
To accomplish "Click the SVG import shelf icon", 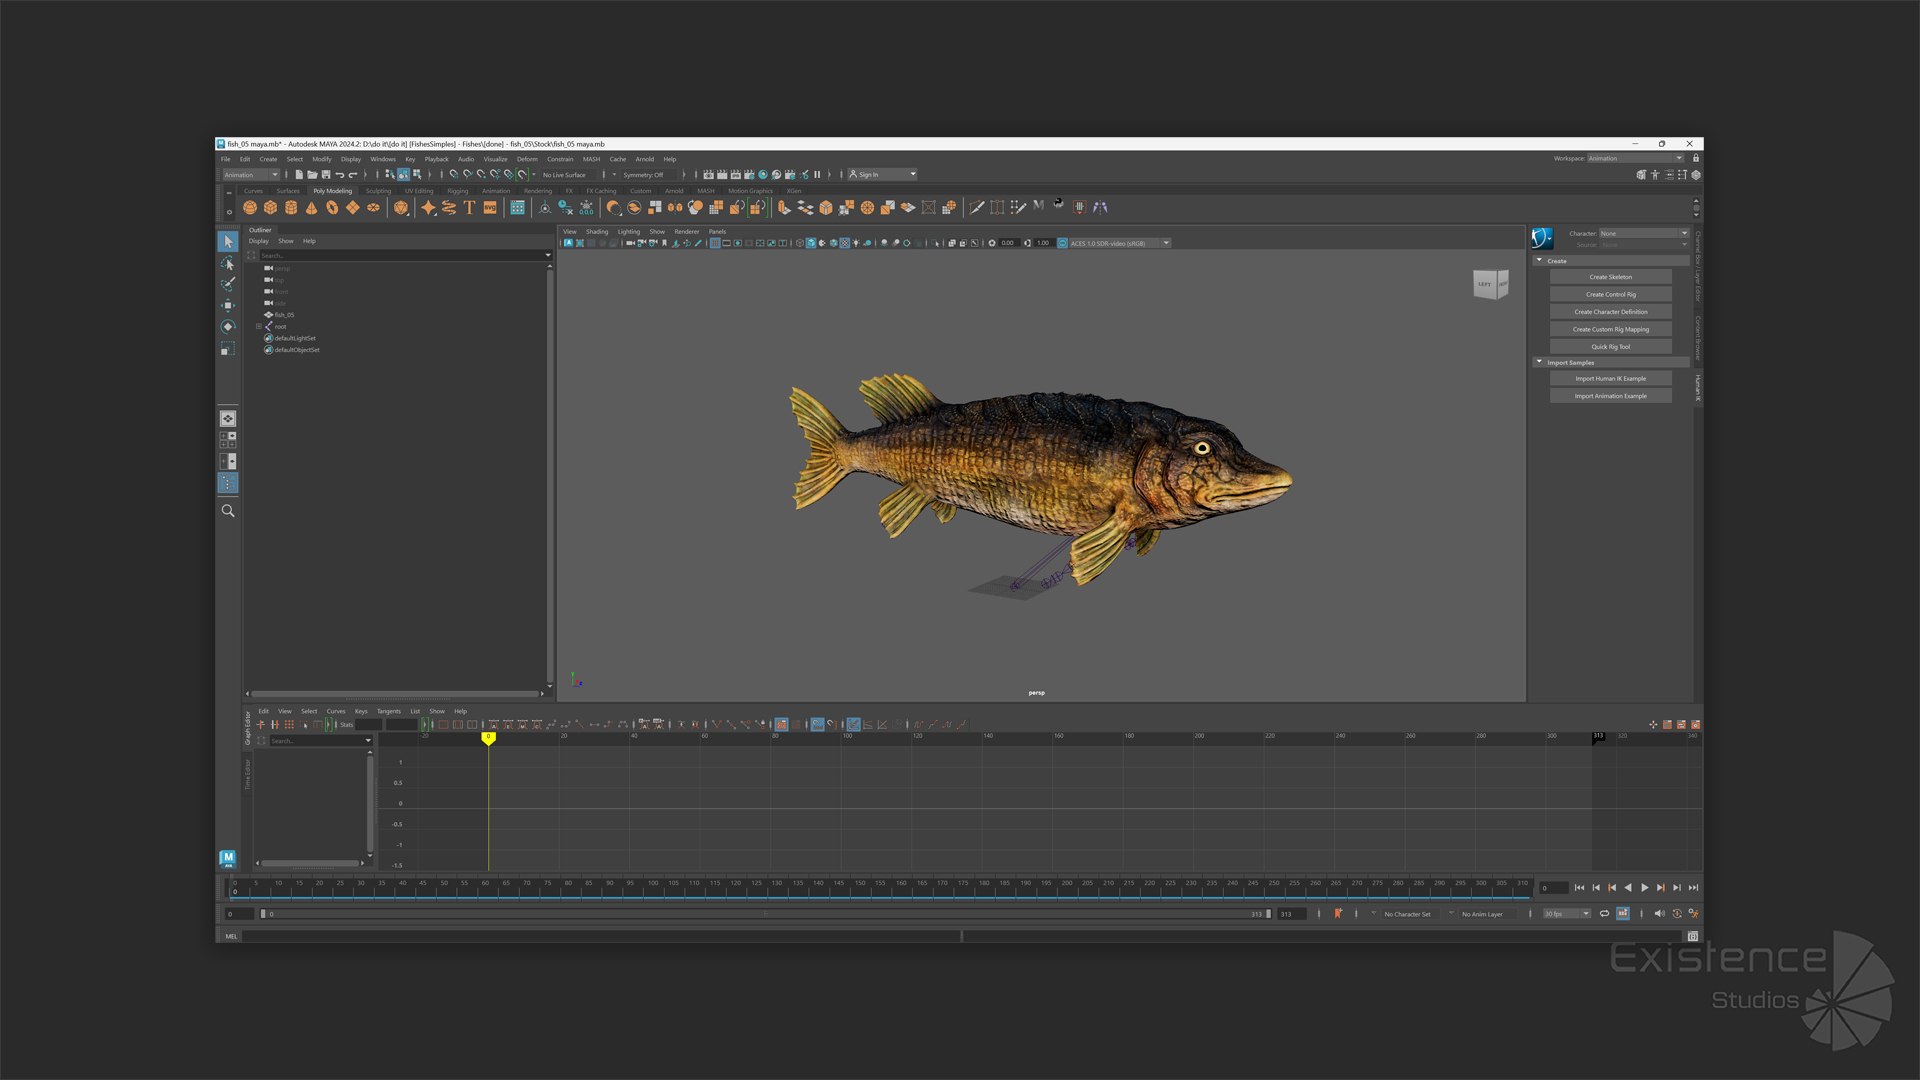I will tap(490, 208).
